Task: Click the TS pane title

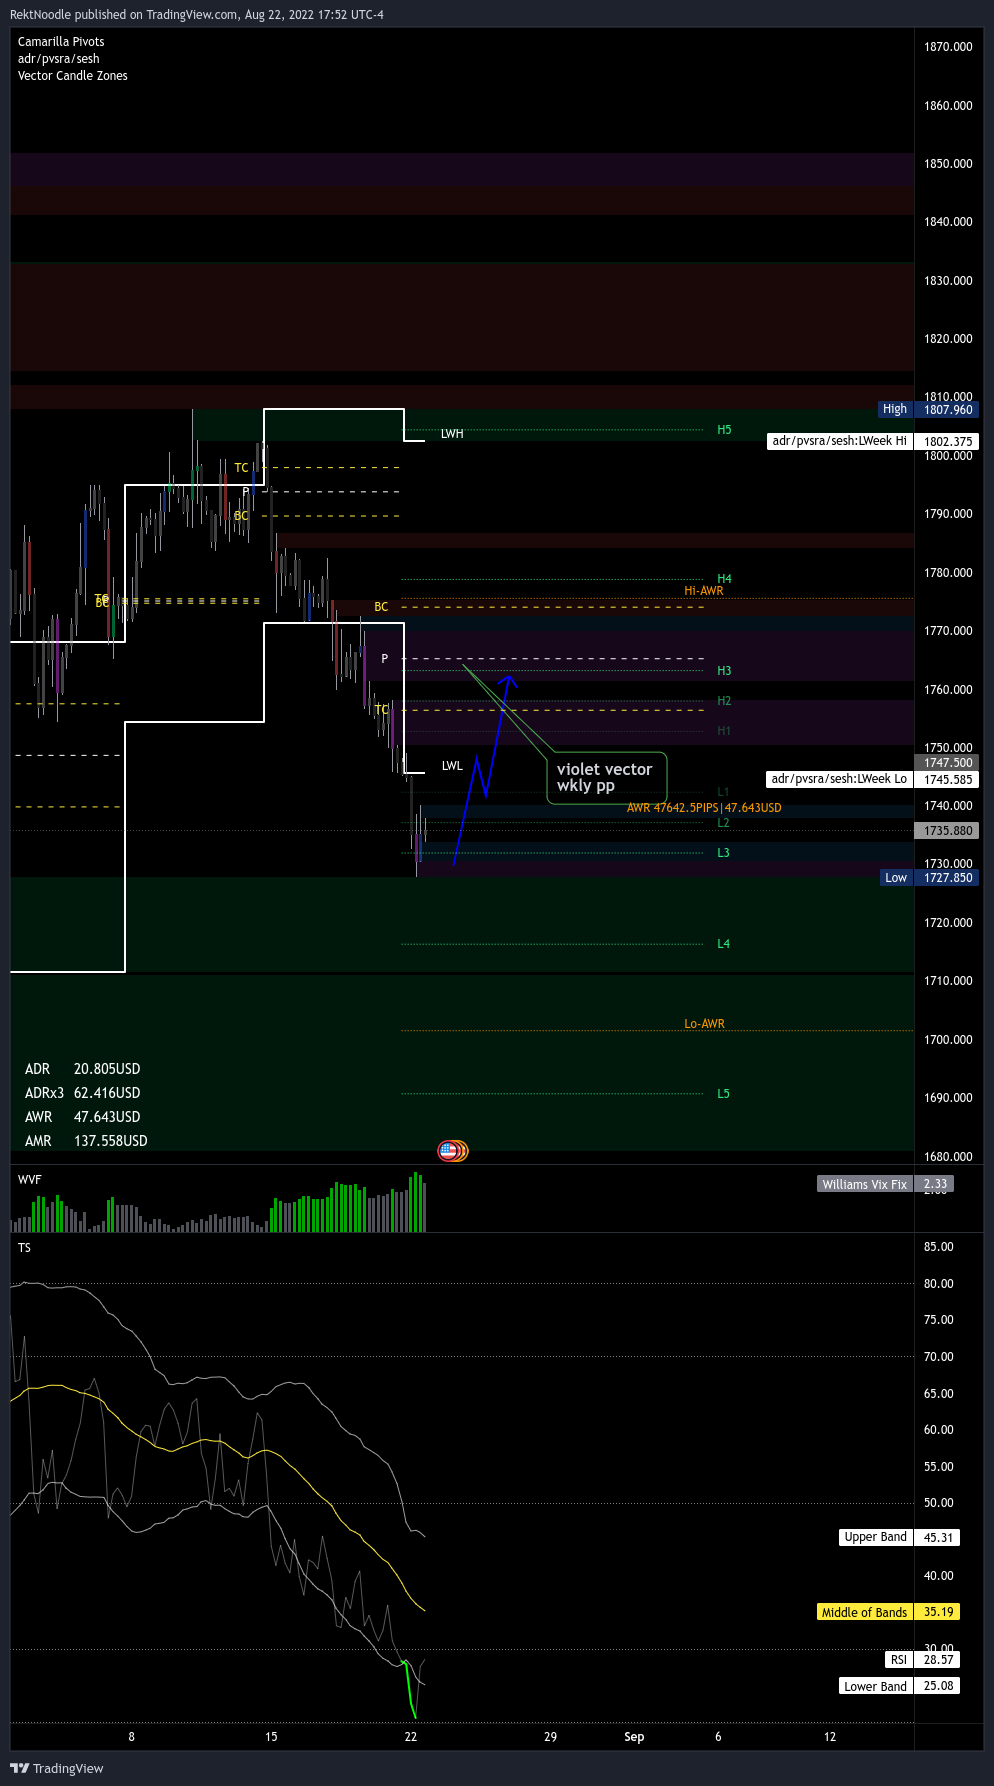Action: coord(24,1248)
